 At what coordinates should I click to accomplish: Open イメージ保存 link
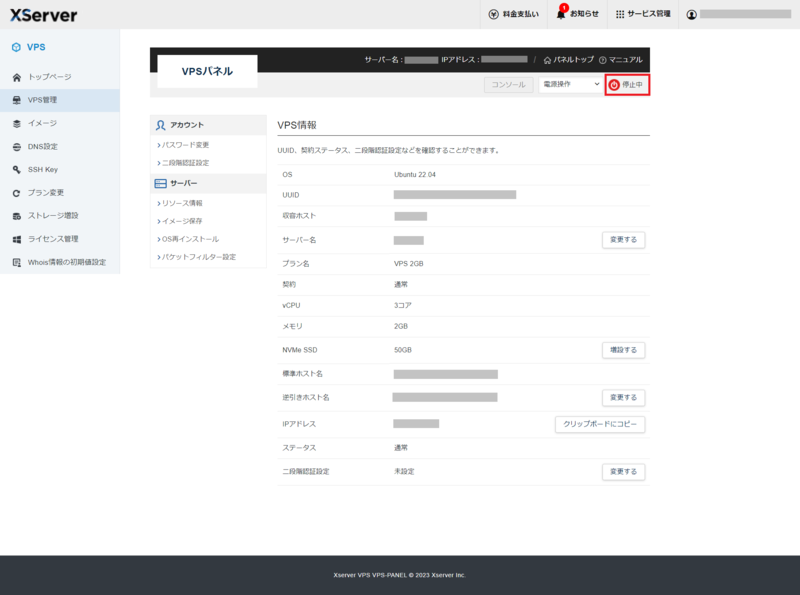[180, 221]
